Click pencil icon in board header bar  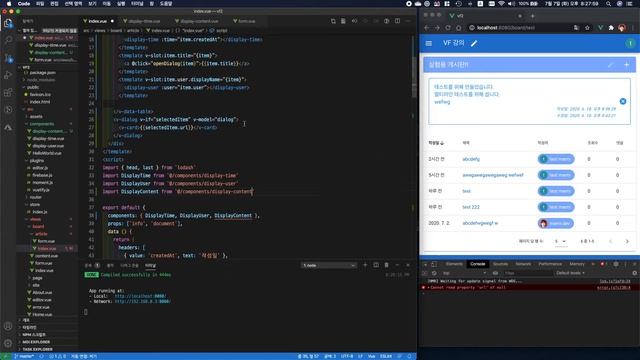pos(611,64)
